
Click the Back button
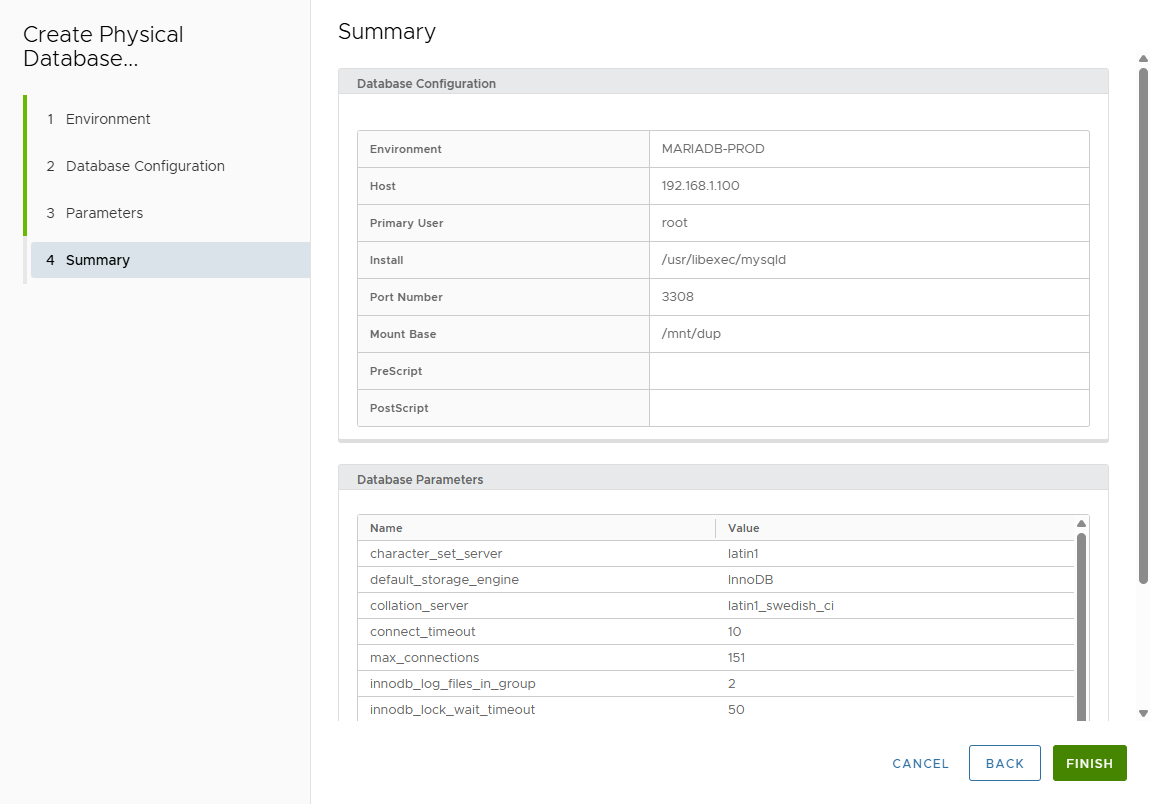(1004, 763)
